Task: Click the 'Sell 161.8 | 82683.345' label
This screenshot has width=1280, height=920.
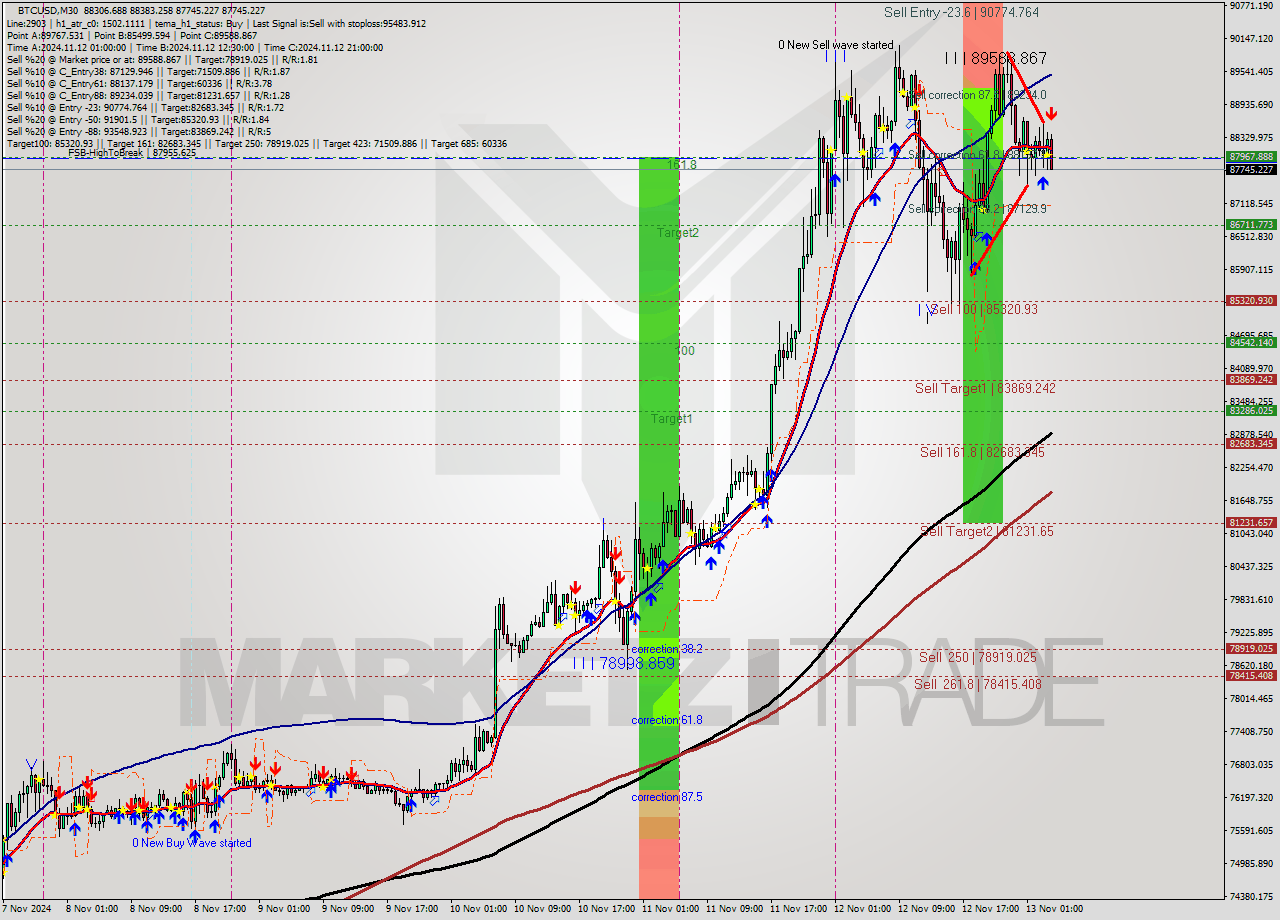Action: coord(982,452)
